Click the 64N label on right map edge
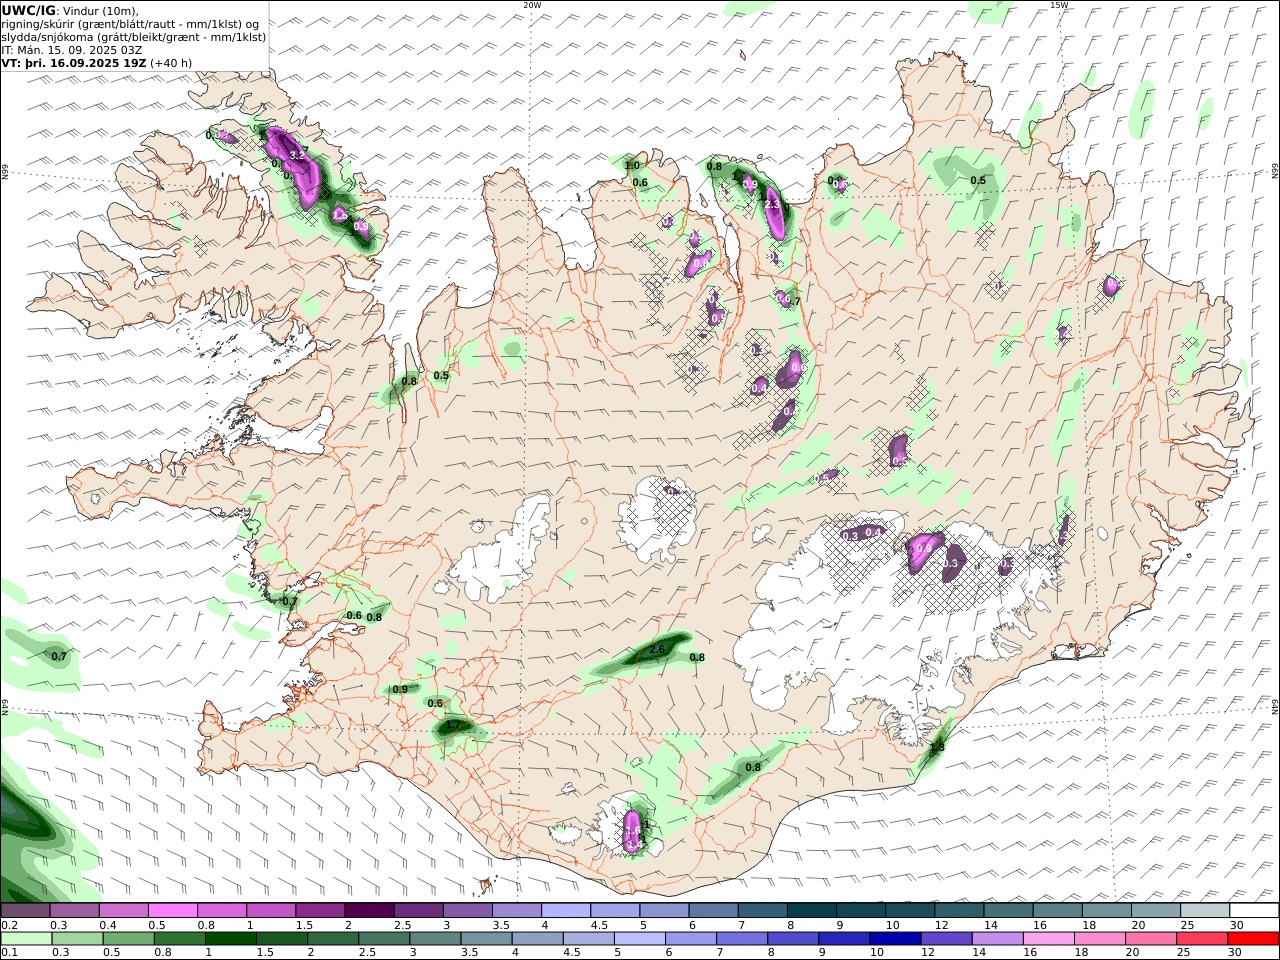 [1275, 705]
